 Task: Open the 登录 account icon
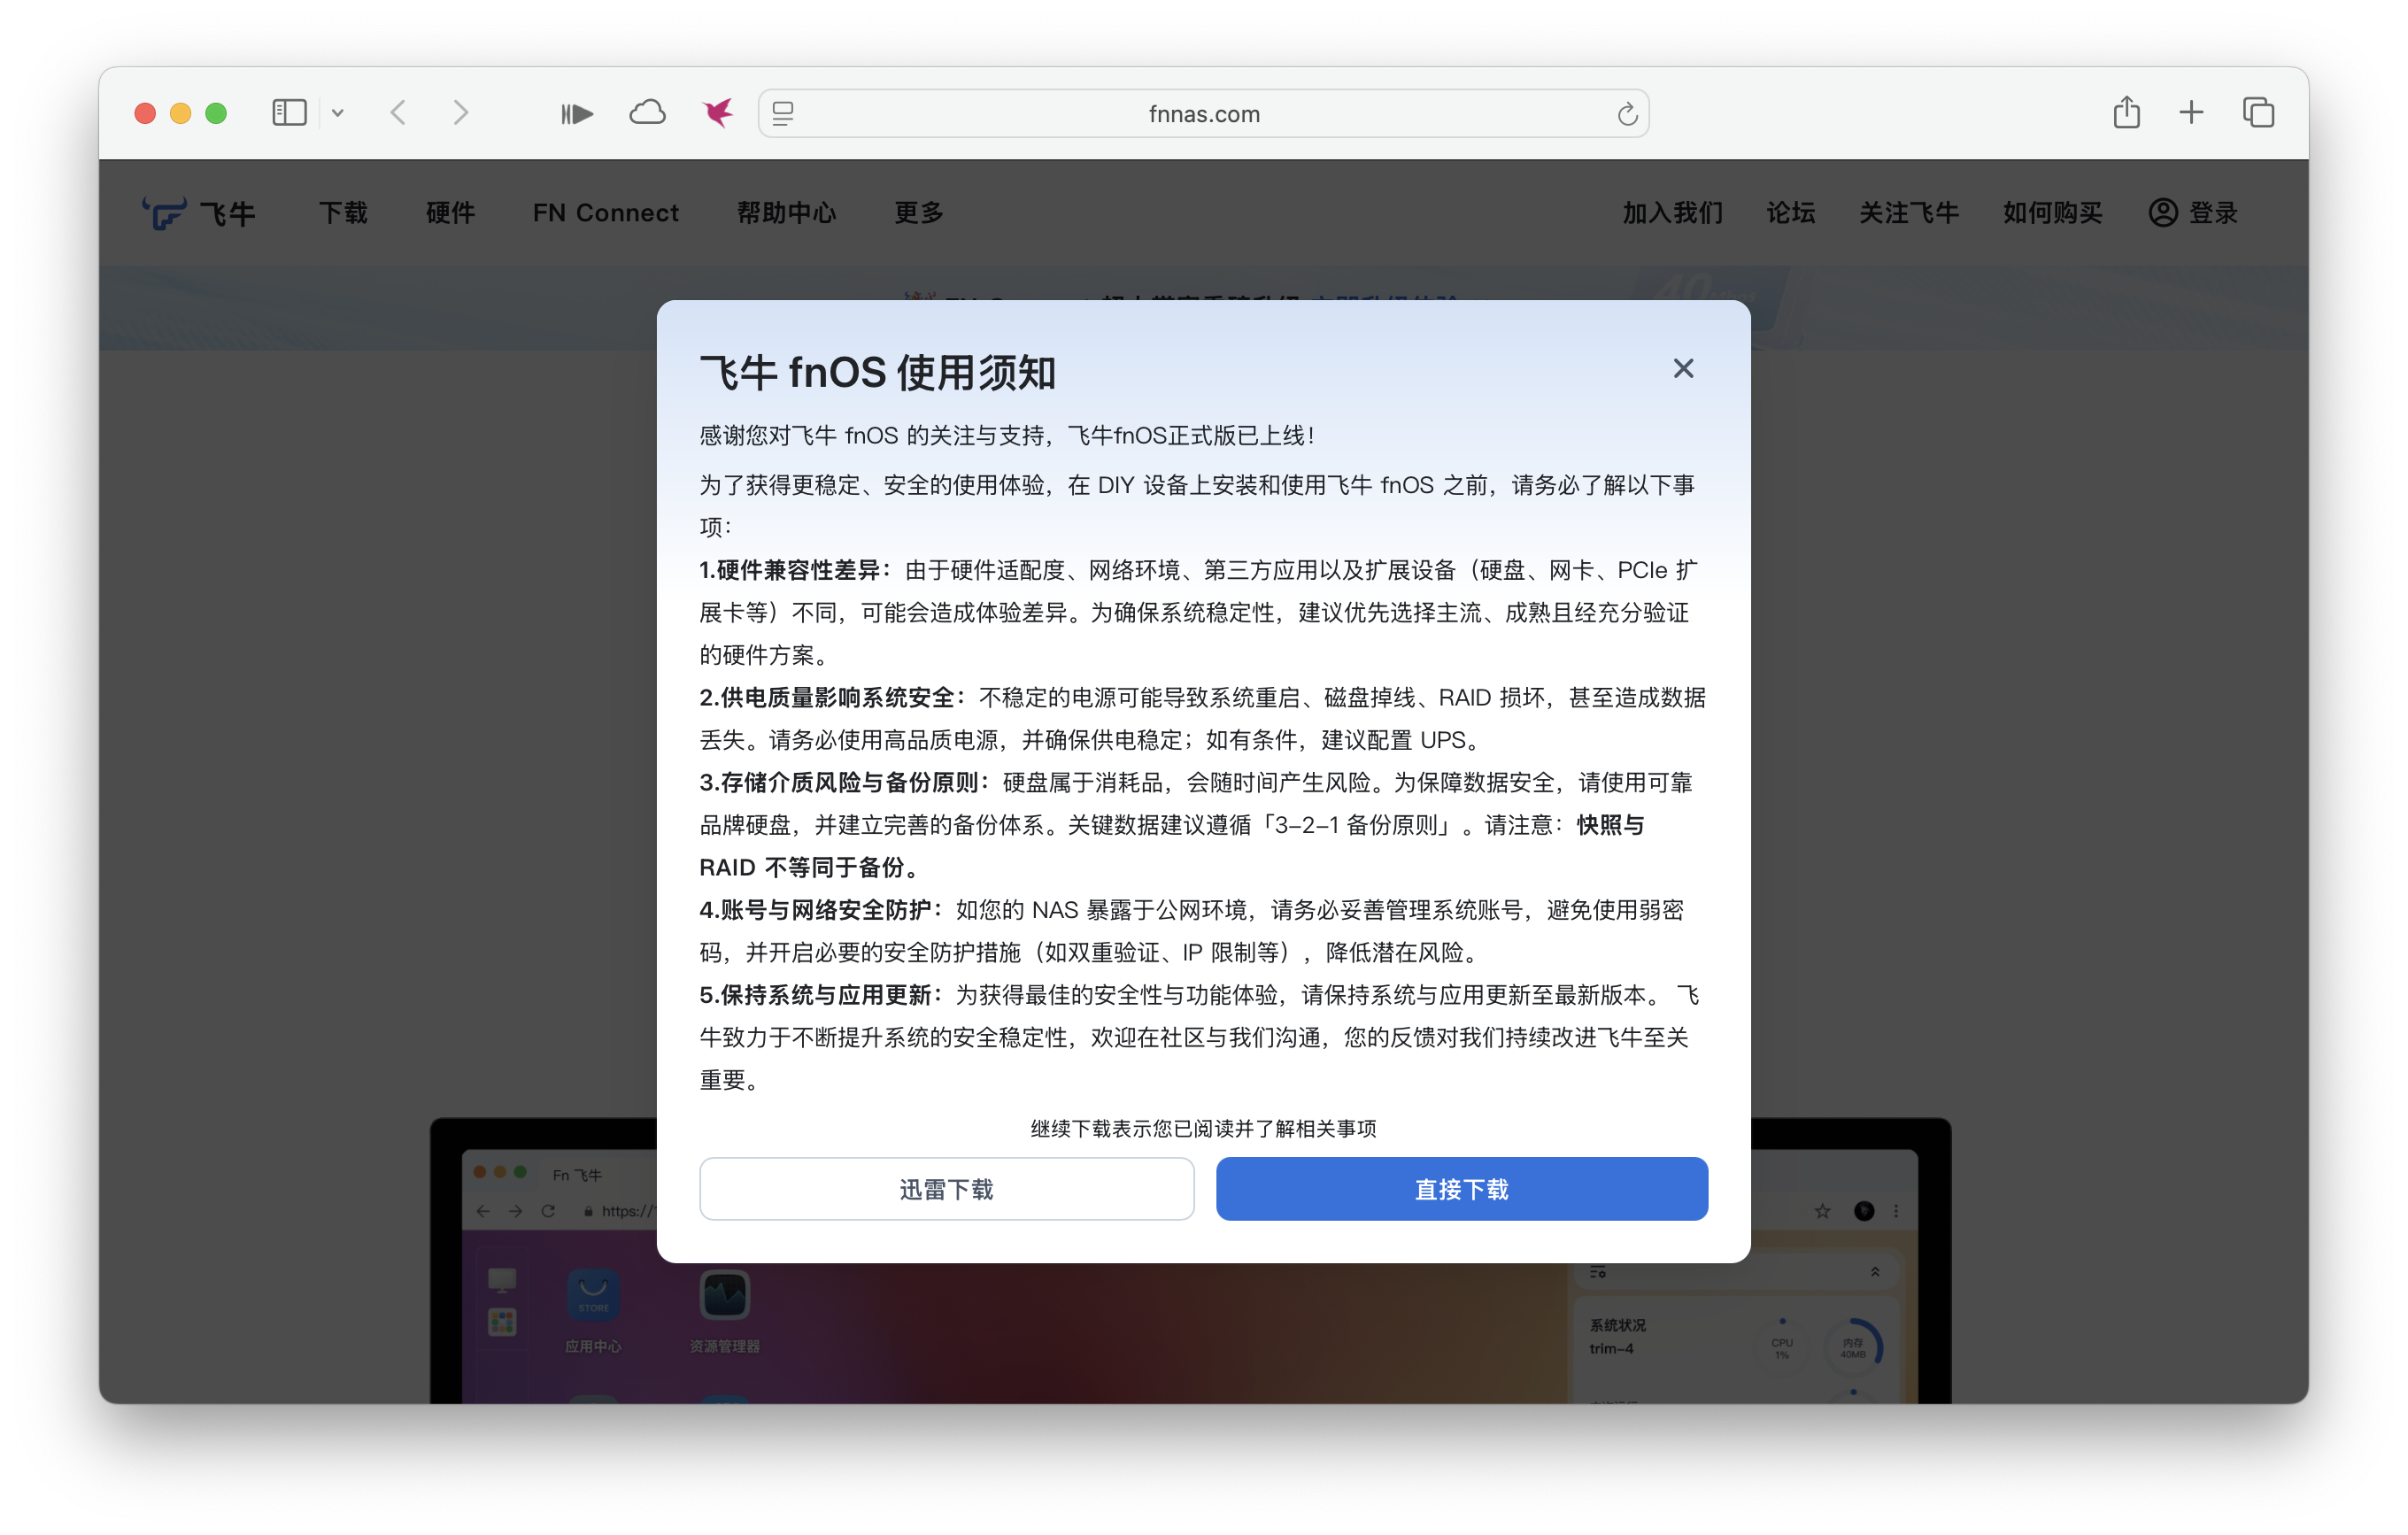(2163, 212)
